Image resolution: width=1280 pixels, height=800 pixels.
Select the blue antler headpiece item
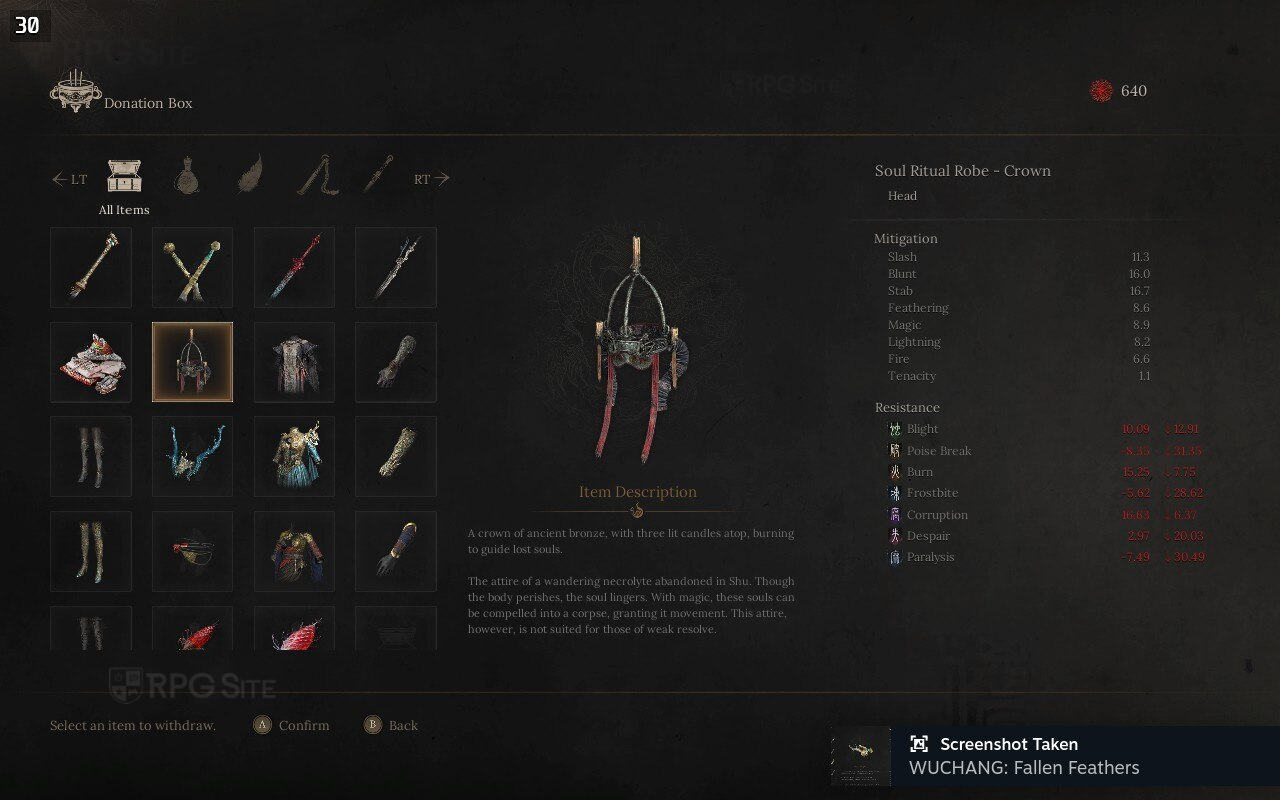192,456
